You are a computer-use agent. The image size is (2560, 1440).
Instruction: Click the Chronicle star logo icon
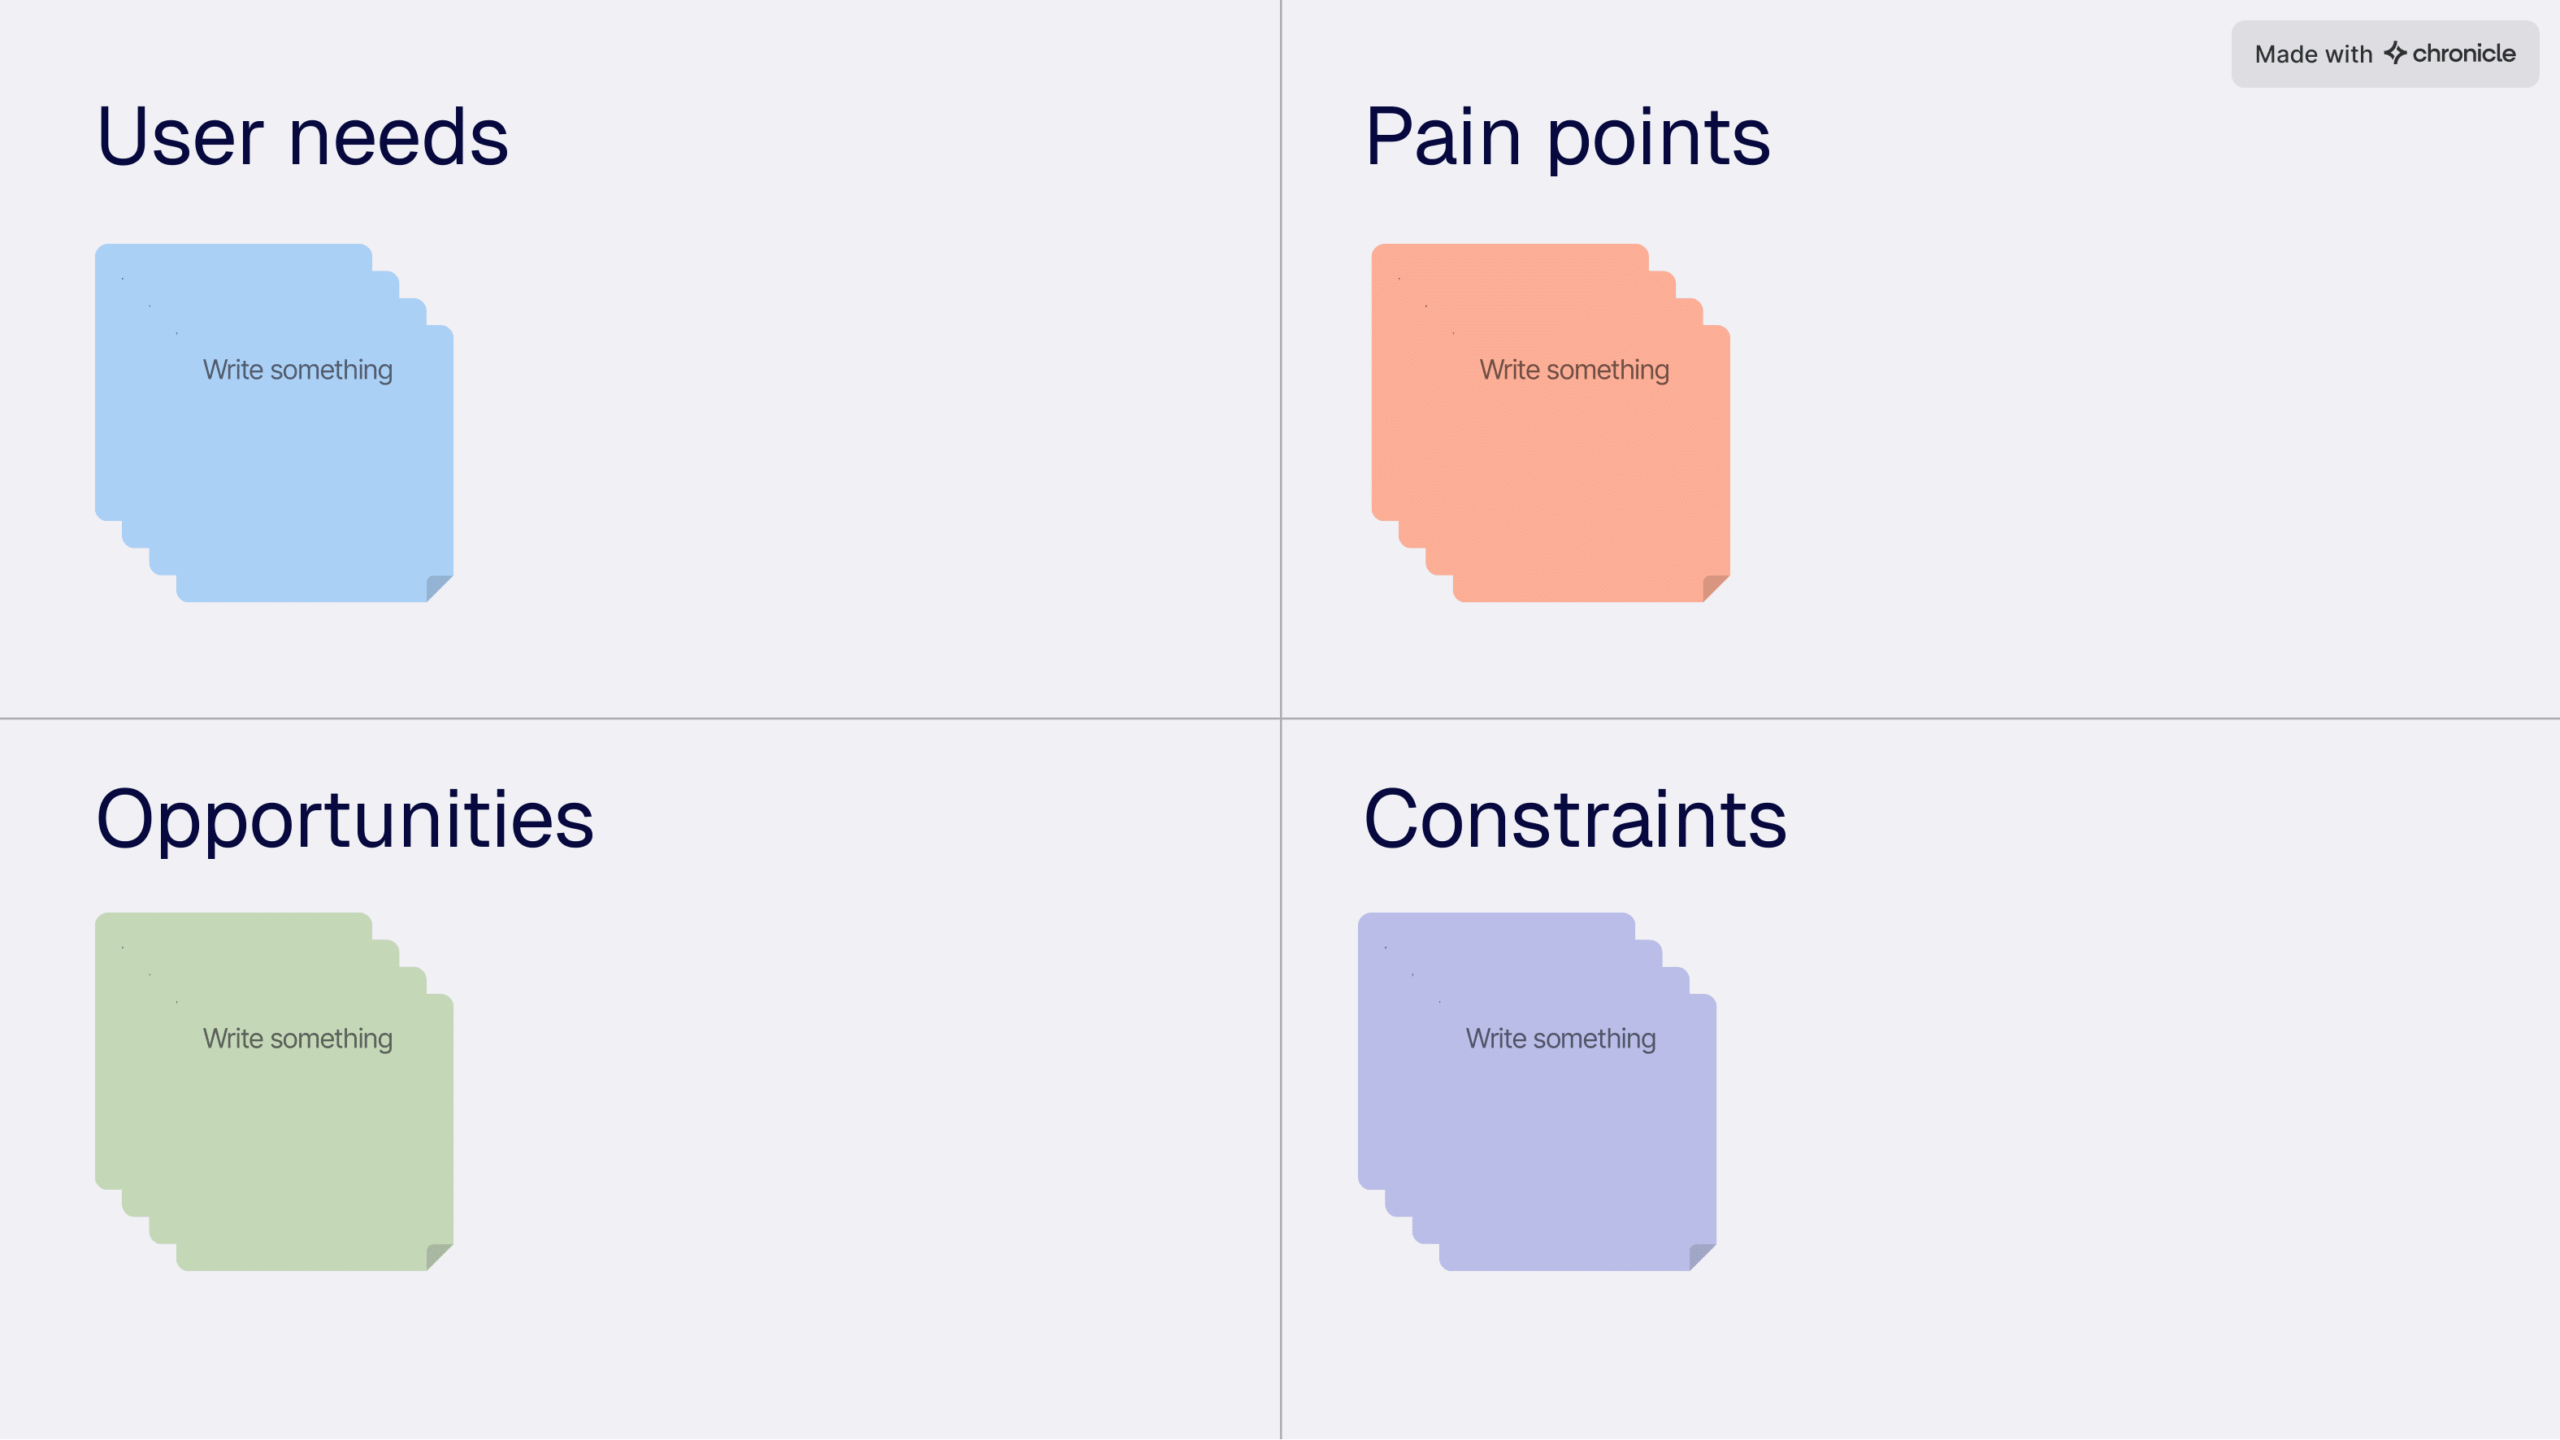[2394, 53]
